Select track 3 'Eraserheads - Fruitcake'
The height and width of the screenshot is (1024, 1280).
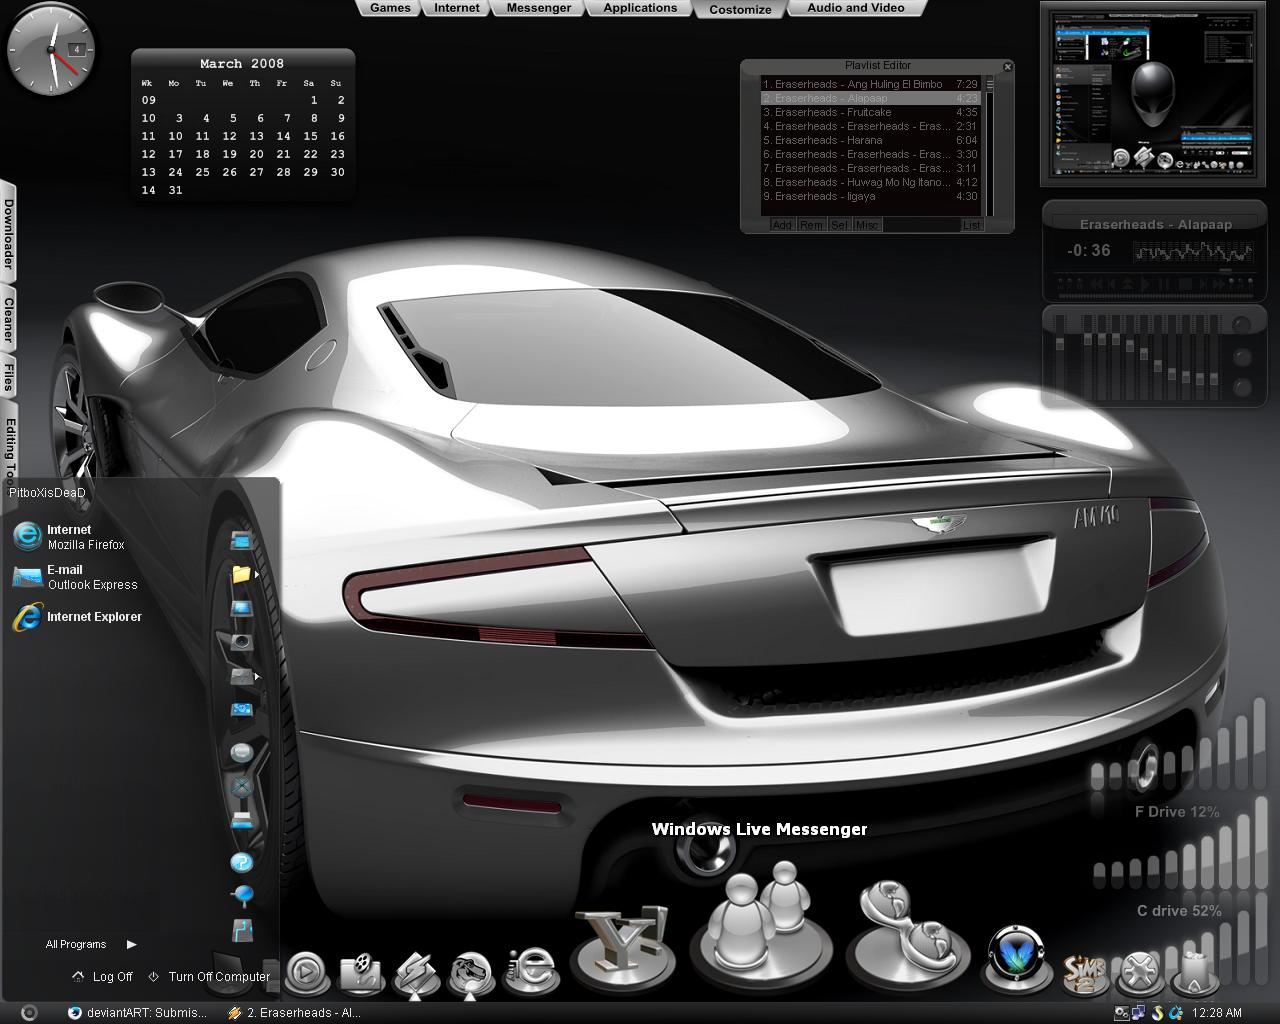869,112
